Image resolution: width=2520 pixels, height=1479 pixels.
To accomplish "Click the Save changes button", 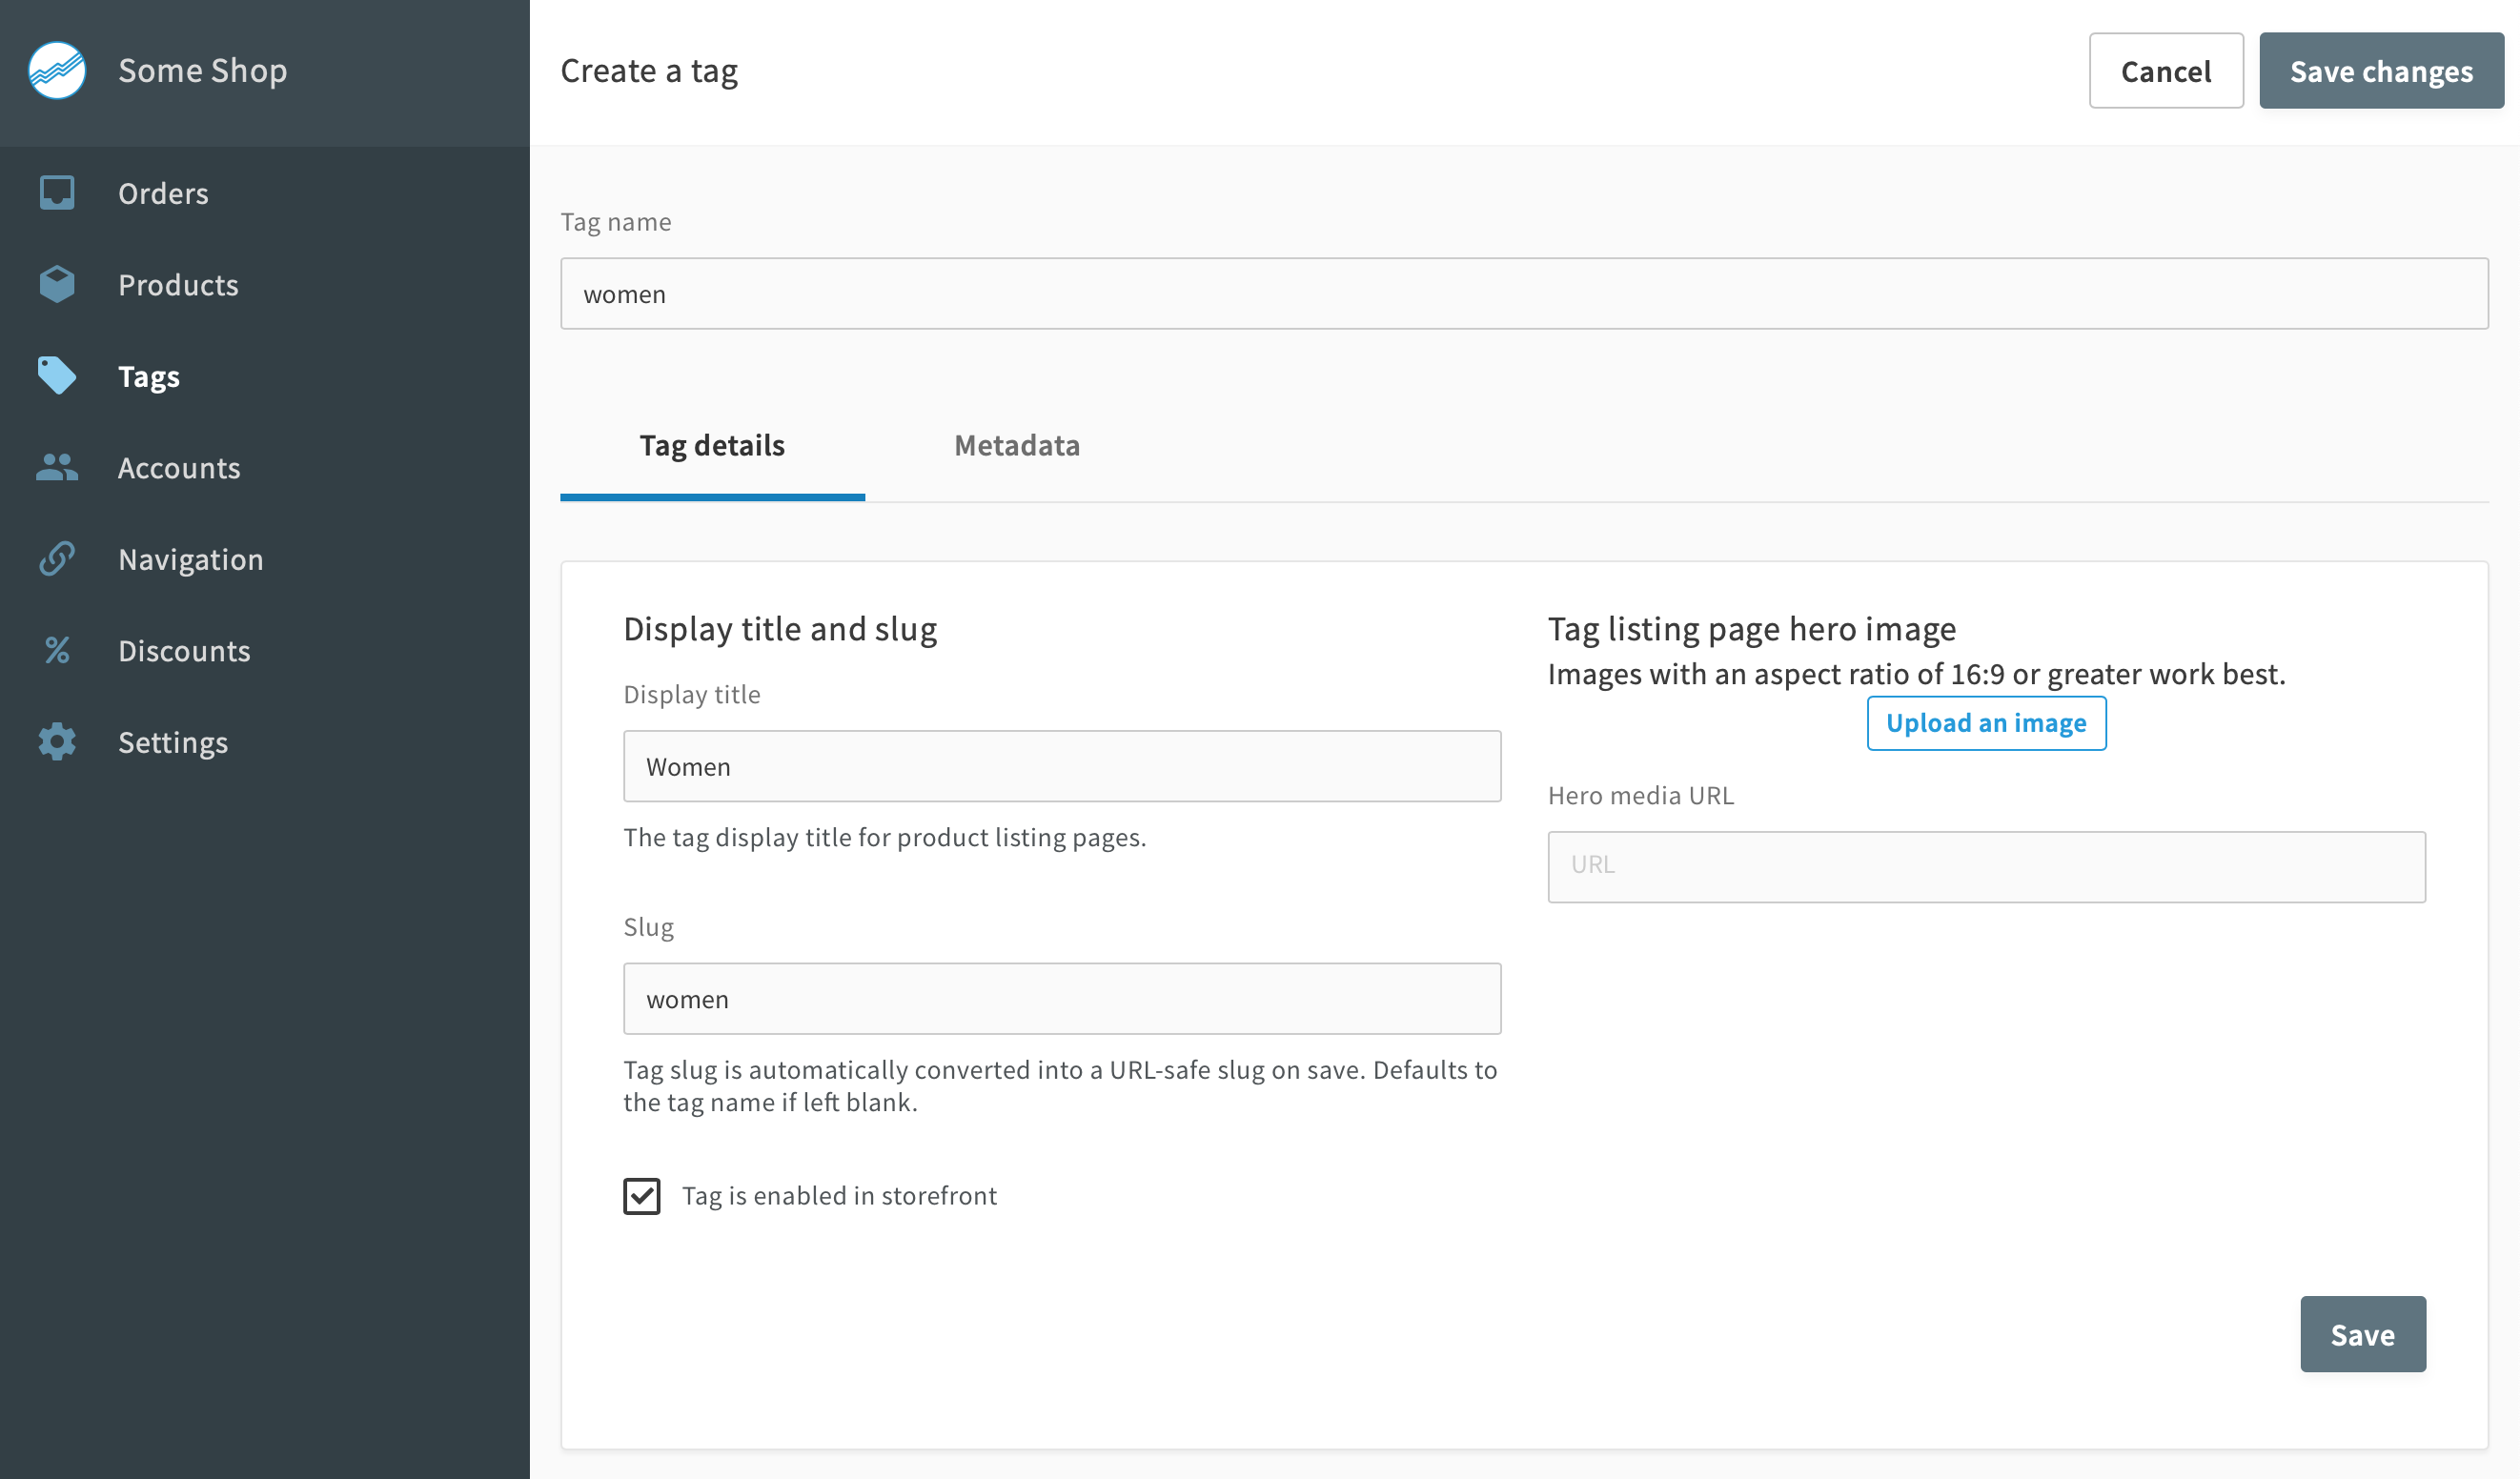I will (x=2380, y=71).
